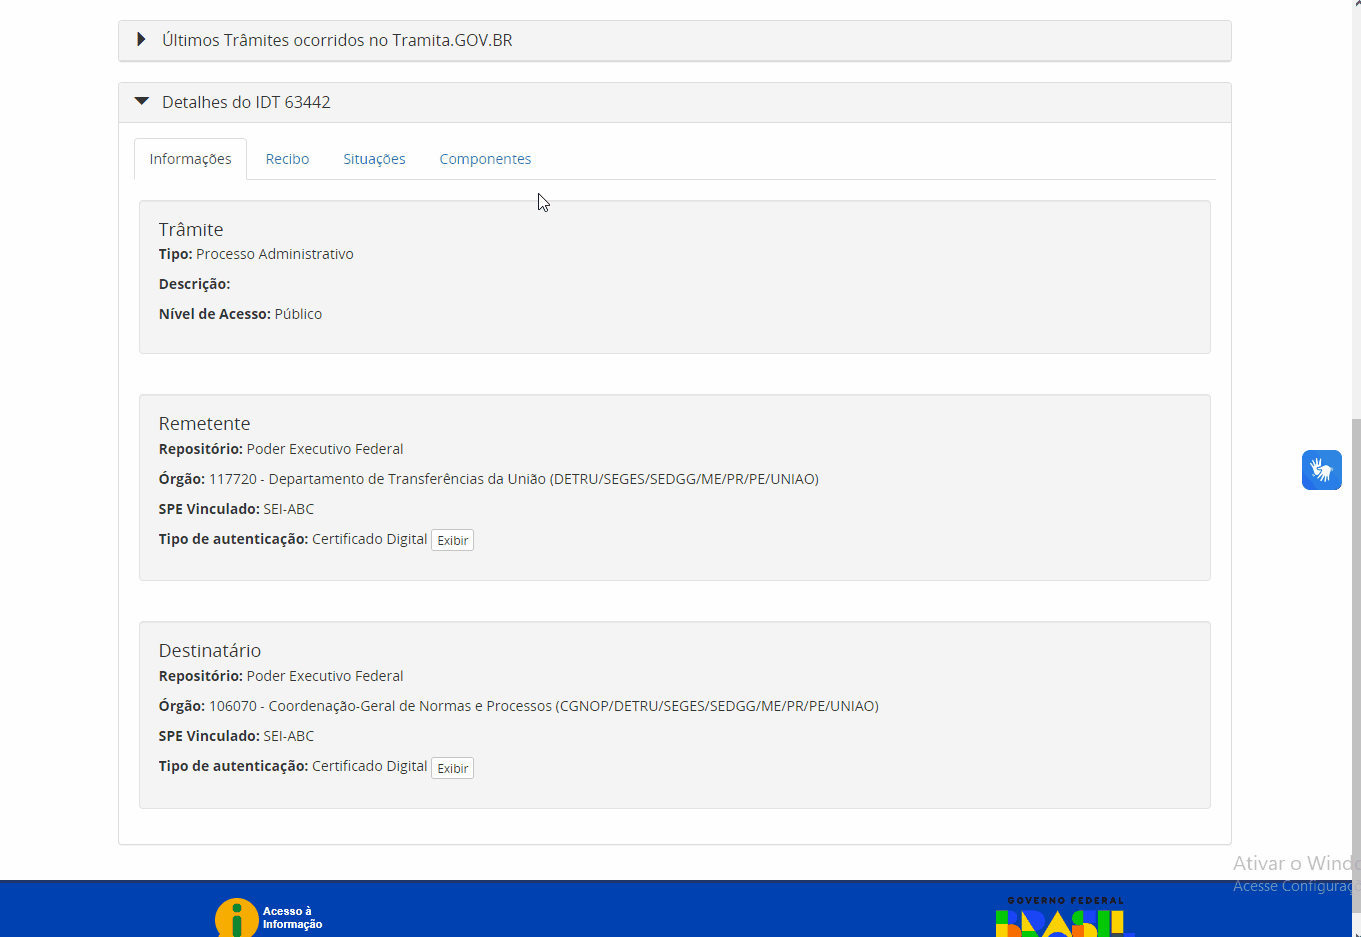Select 'Certificado Digital' text under Destinatário
This screenshot has height=937, width=1361.
(x=370, y=766)
